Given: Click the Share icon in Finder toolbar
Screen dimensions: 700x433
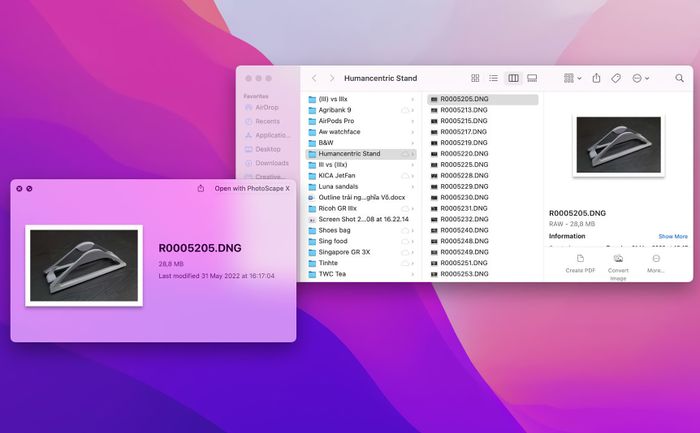Looking at the screenshot, I should point(596,78).
